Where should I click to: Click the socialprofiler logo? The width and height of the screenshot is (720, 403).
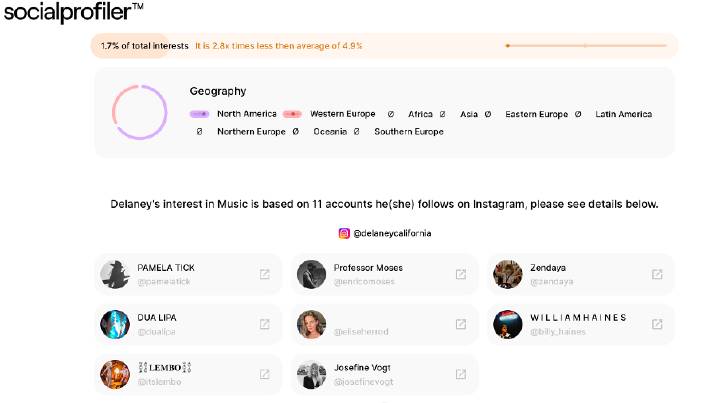pyautogui.click(x=73, y=12)
